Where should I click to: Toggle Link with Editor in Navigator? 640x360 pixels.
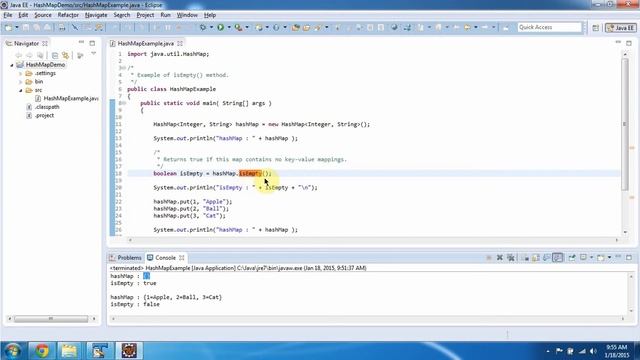pyautogui.click(x=65, y=55)
